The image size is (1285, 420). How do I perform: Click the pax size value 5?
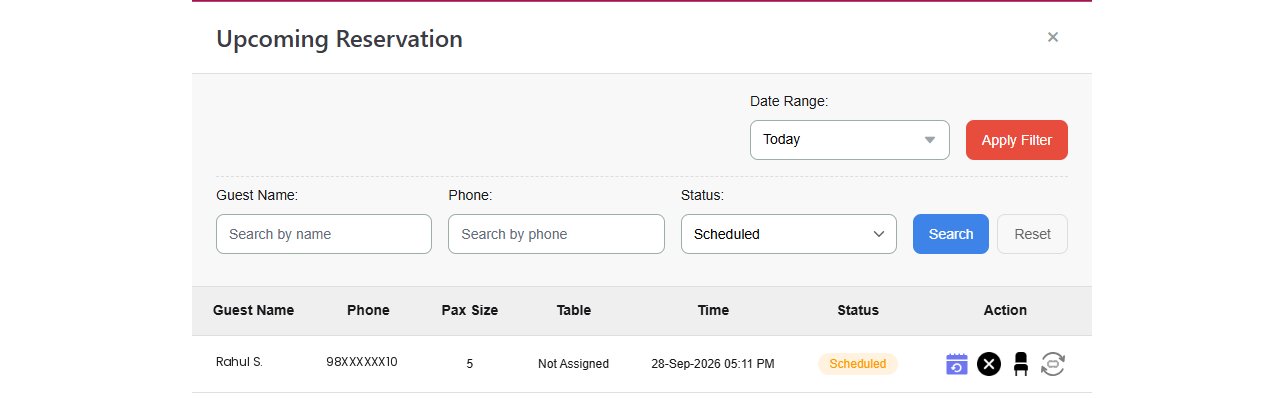(470, 364)
